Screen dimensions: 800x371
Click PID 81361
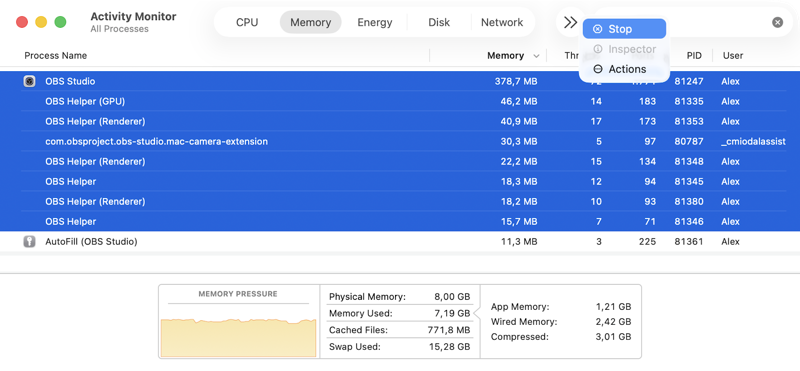689,241
